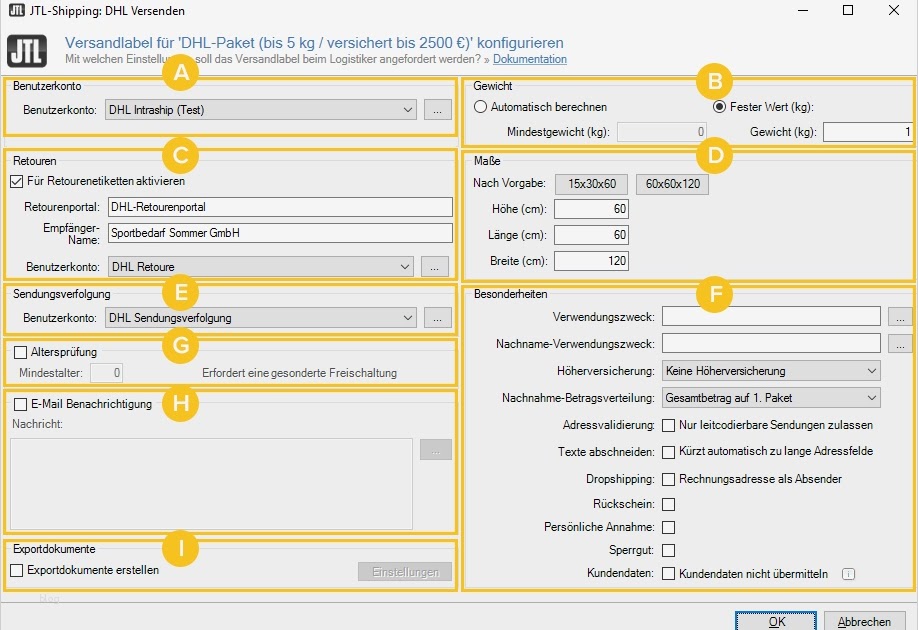The height and width of the screenshot is (630, 918).
Task: Click the Breite (cm) field
Action: (x=591, y=261)
